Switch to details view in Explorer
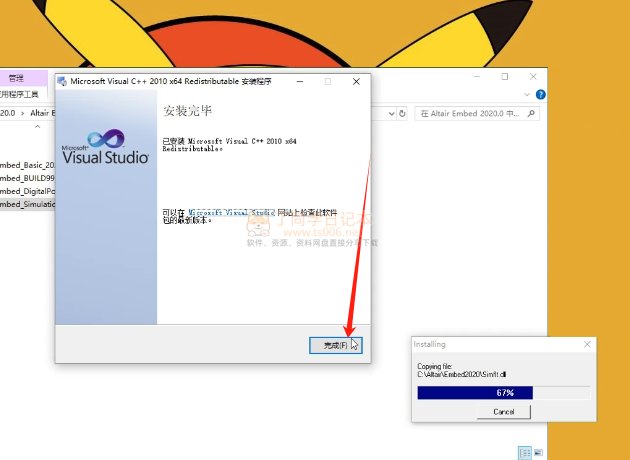 [x=525, y=453]
